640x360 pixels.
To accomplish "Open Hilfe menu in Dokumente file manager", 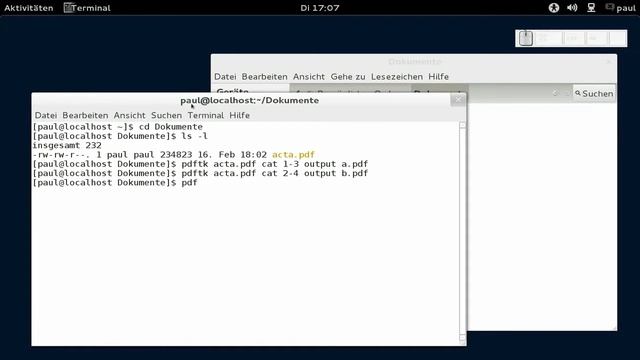I will pos(438,77).
